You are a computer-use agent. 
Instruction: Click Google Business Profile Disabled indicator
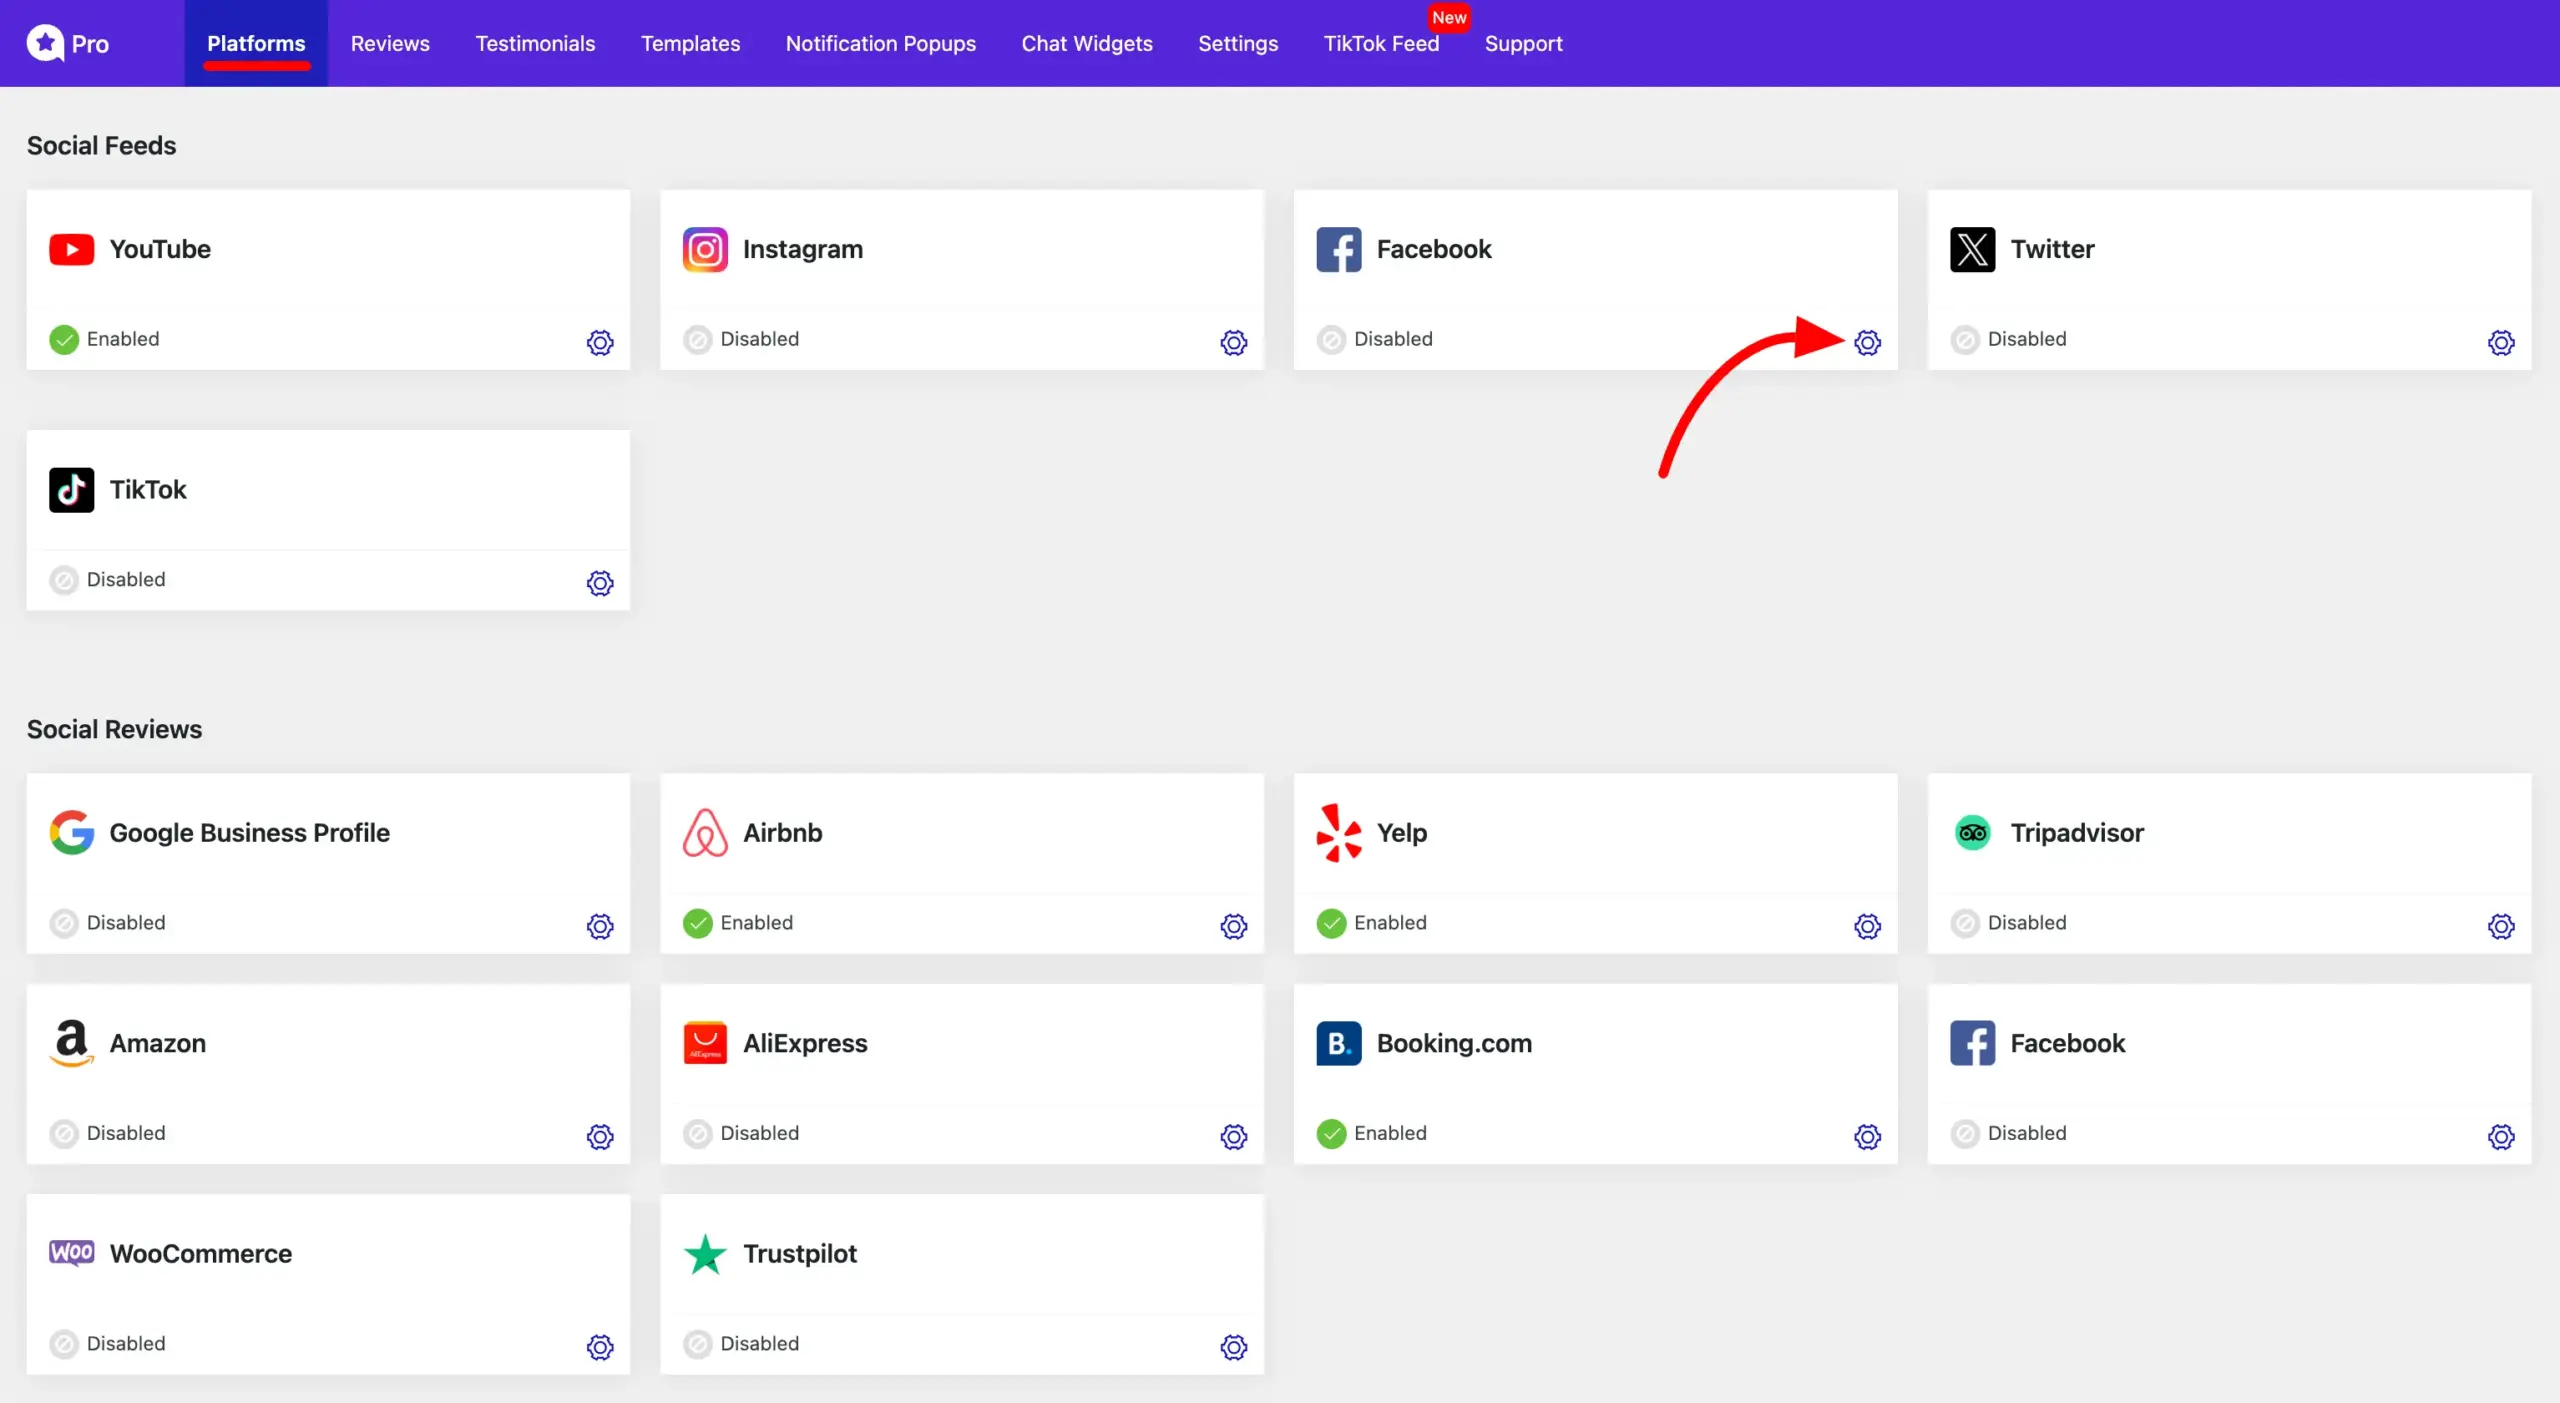click(64, 922)
